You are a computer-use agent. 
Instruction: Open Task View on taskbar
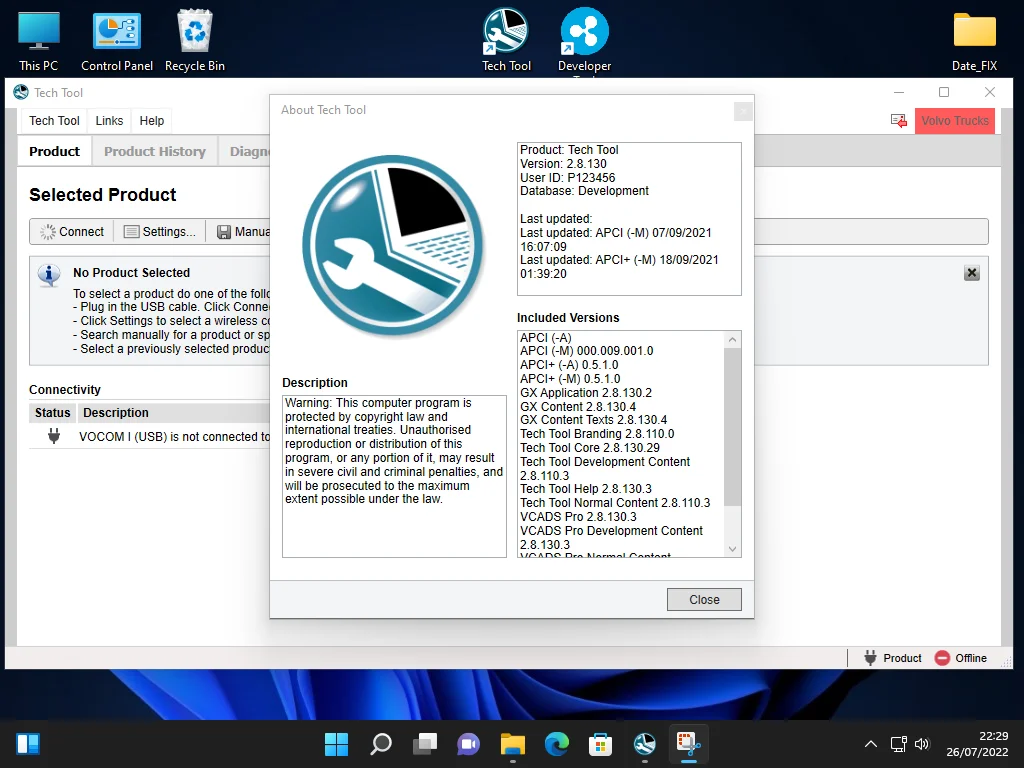point(424,744)
